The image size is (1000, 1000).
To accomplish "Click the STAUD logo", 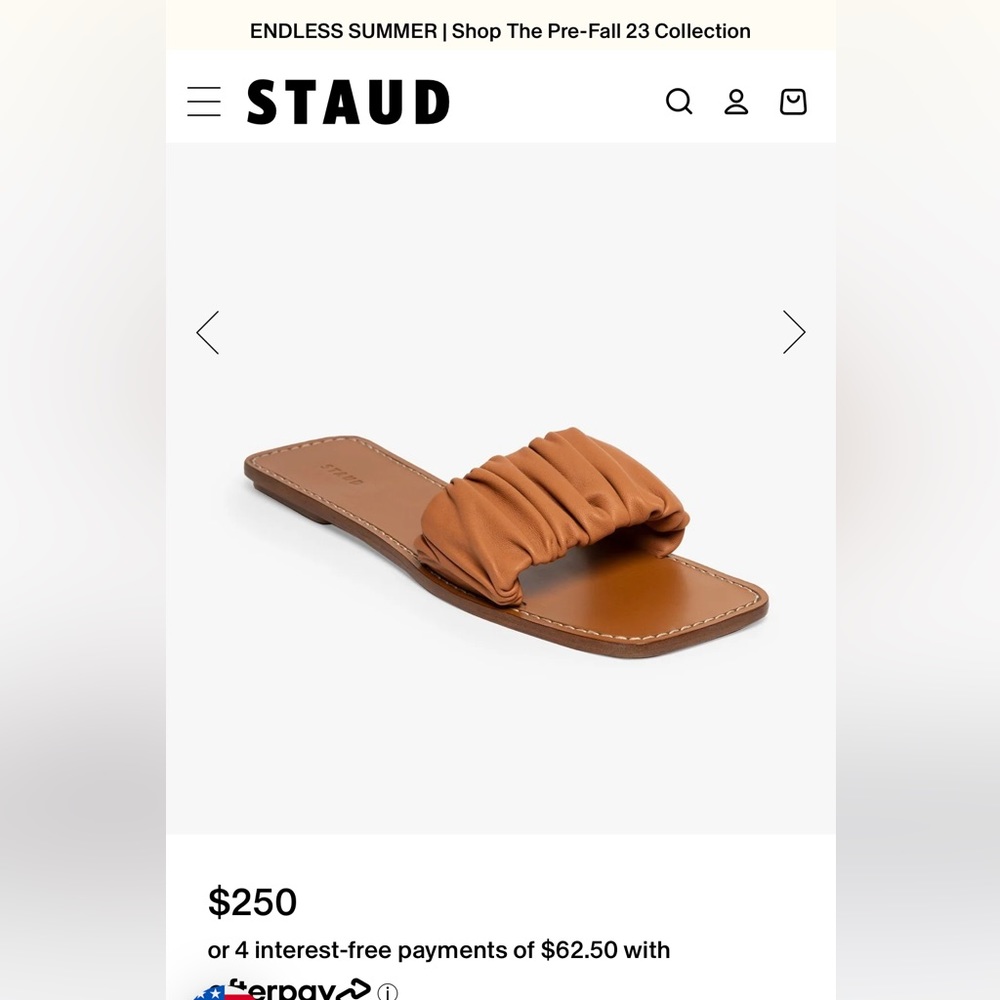I will tap(348, 101).
